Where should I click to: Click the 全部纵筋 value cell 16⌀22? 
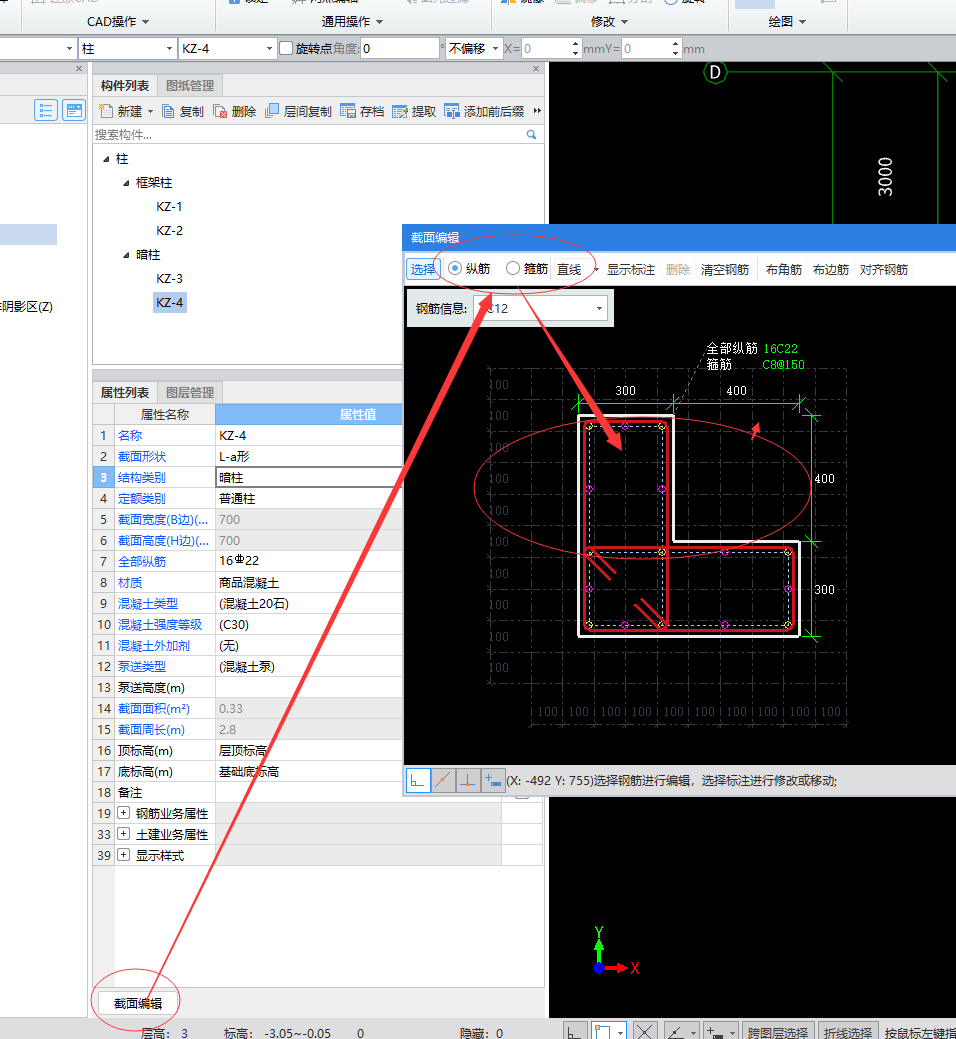pyautogui.click(x=309, y=561)
